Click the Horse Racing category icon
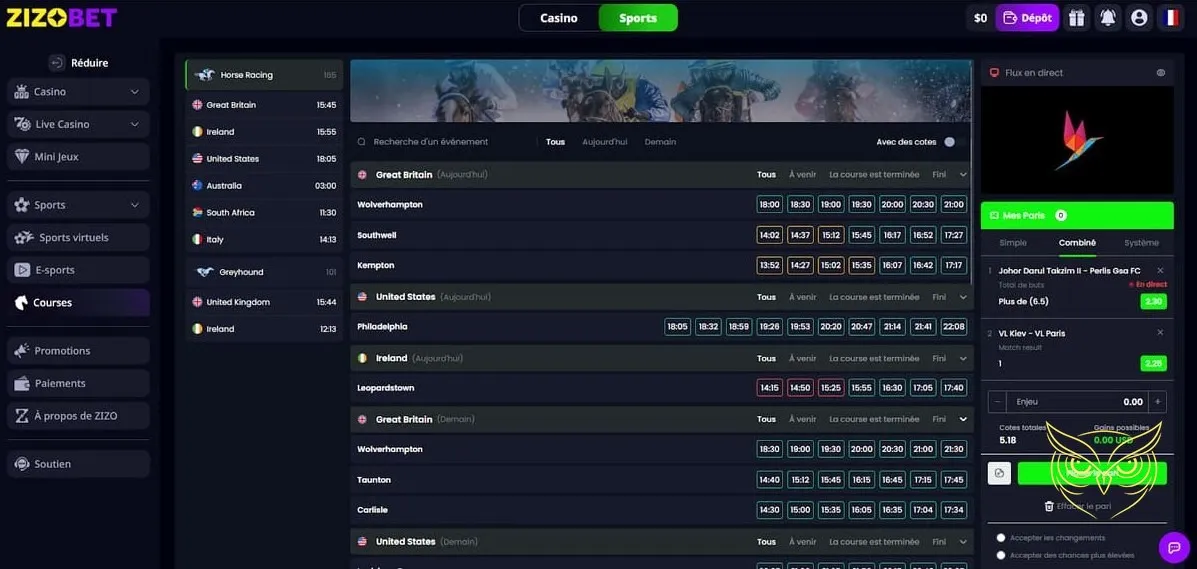The width and height of the screenshot is (1197, 569). click(x=205, y=75)
